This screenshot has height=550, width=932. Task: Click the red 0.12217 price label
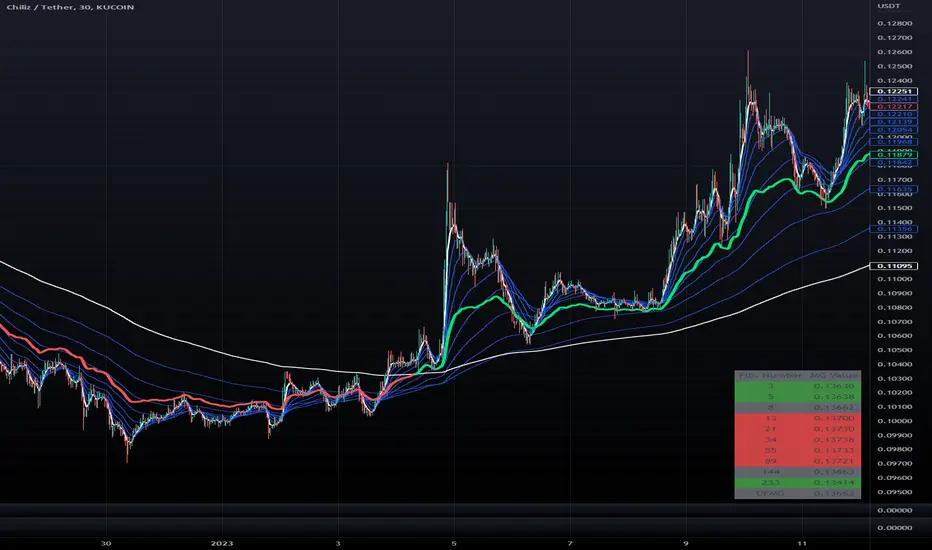pos(893,106)
